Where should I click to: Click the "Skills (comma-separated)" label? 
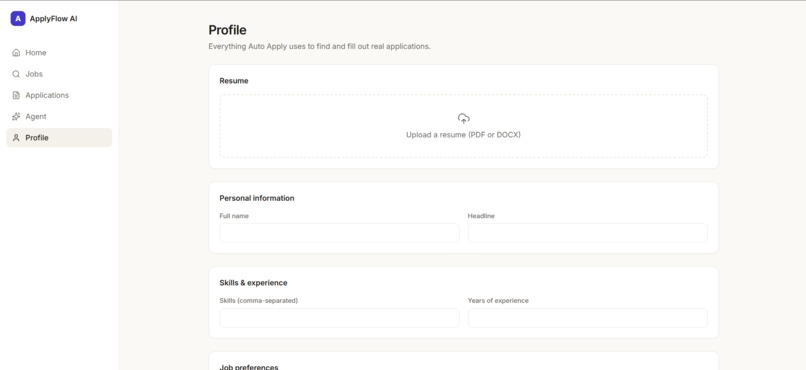[x=259, y=301]
